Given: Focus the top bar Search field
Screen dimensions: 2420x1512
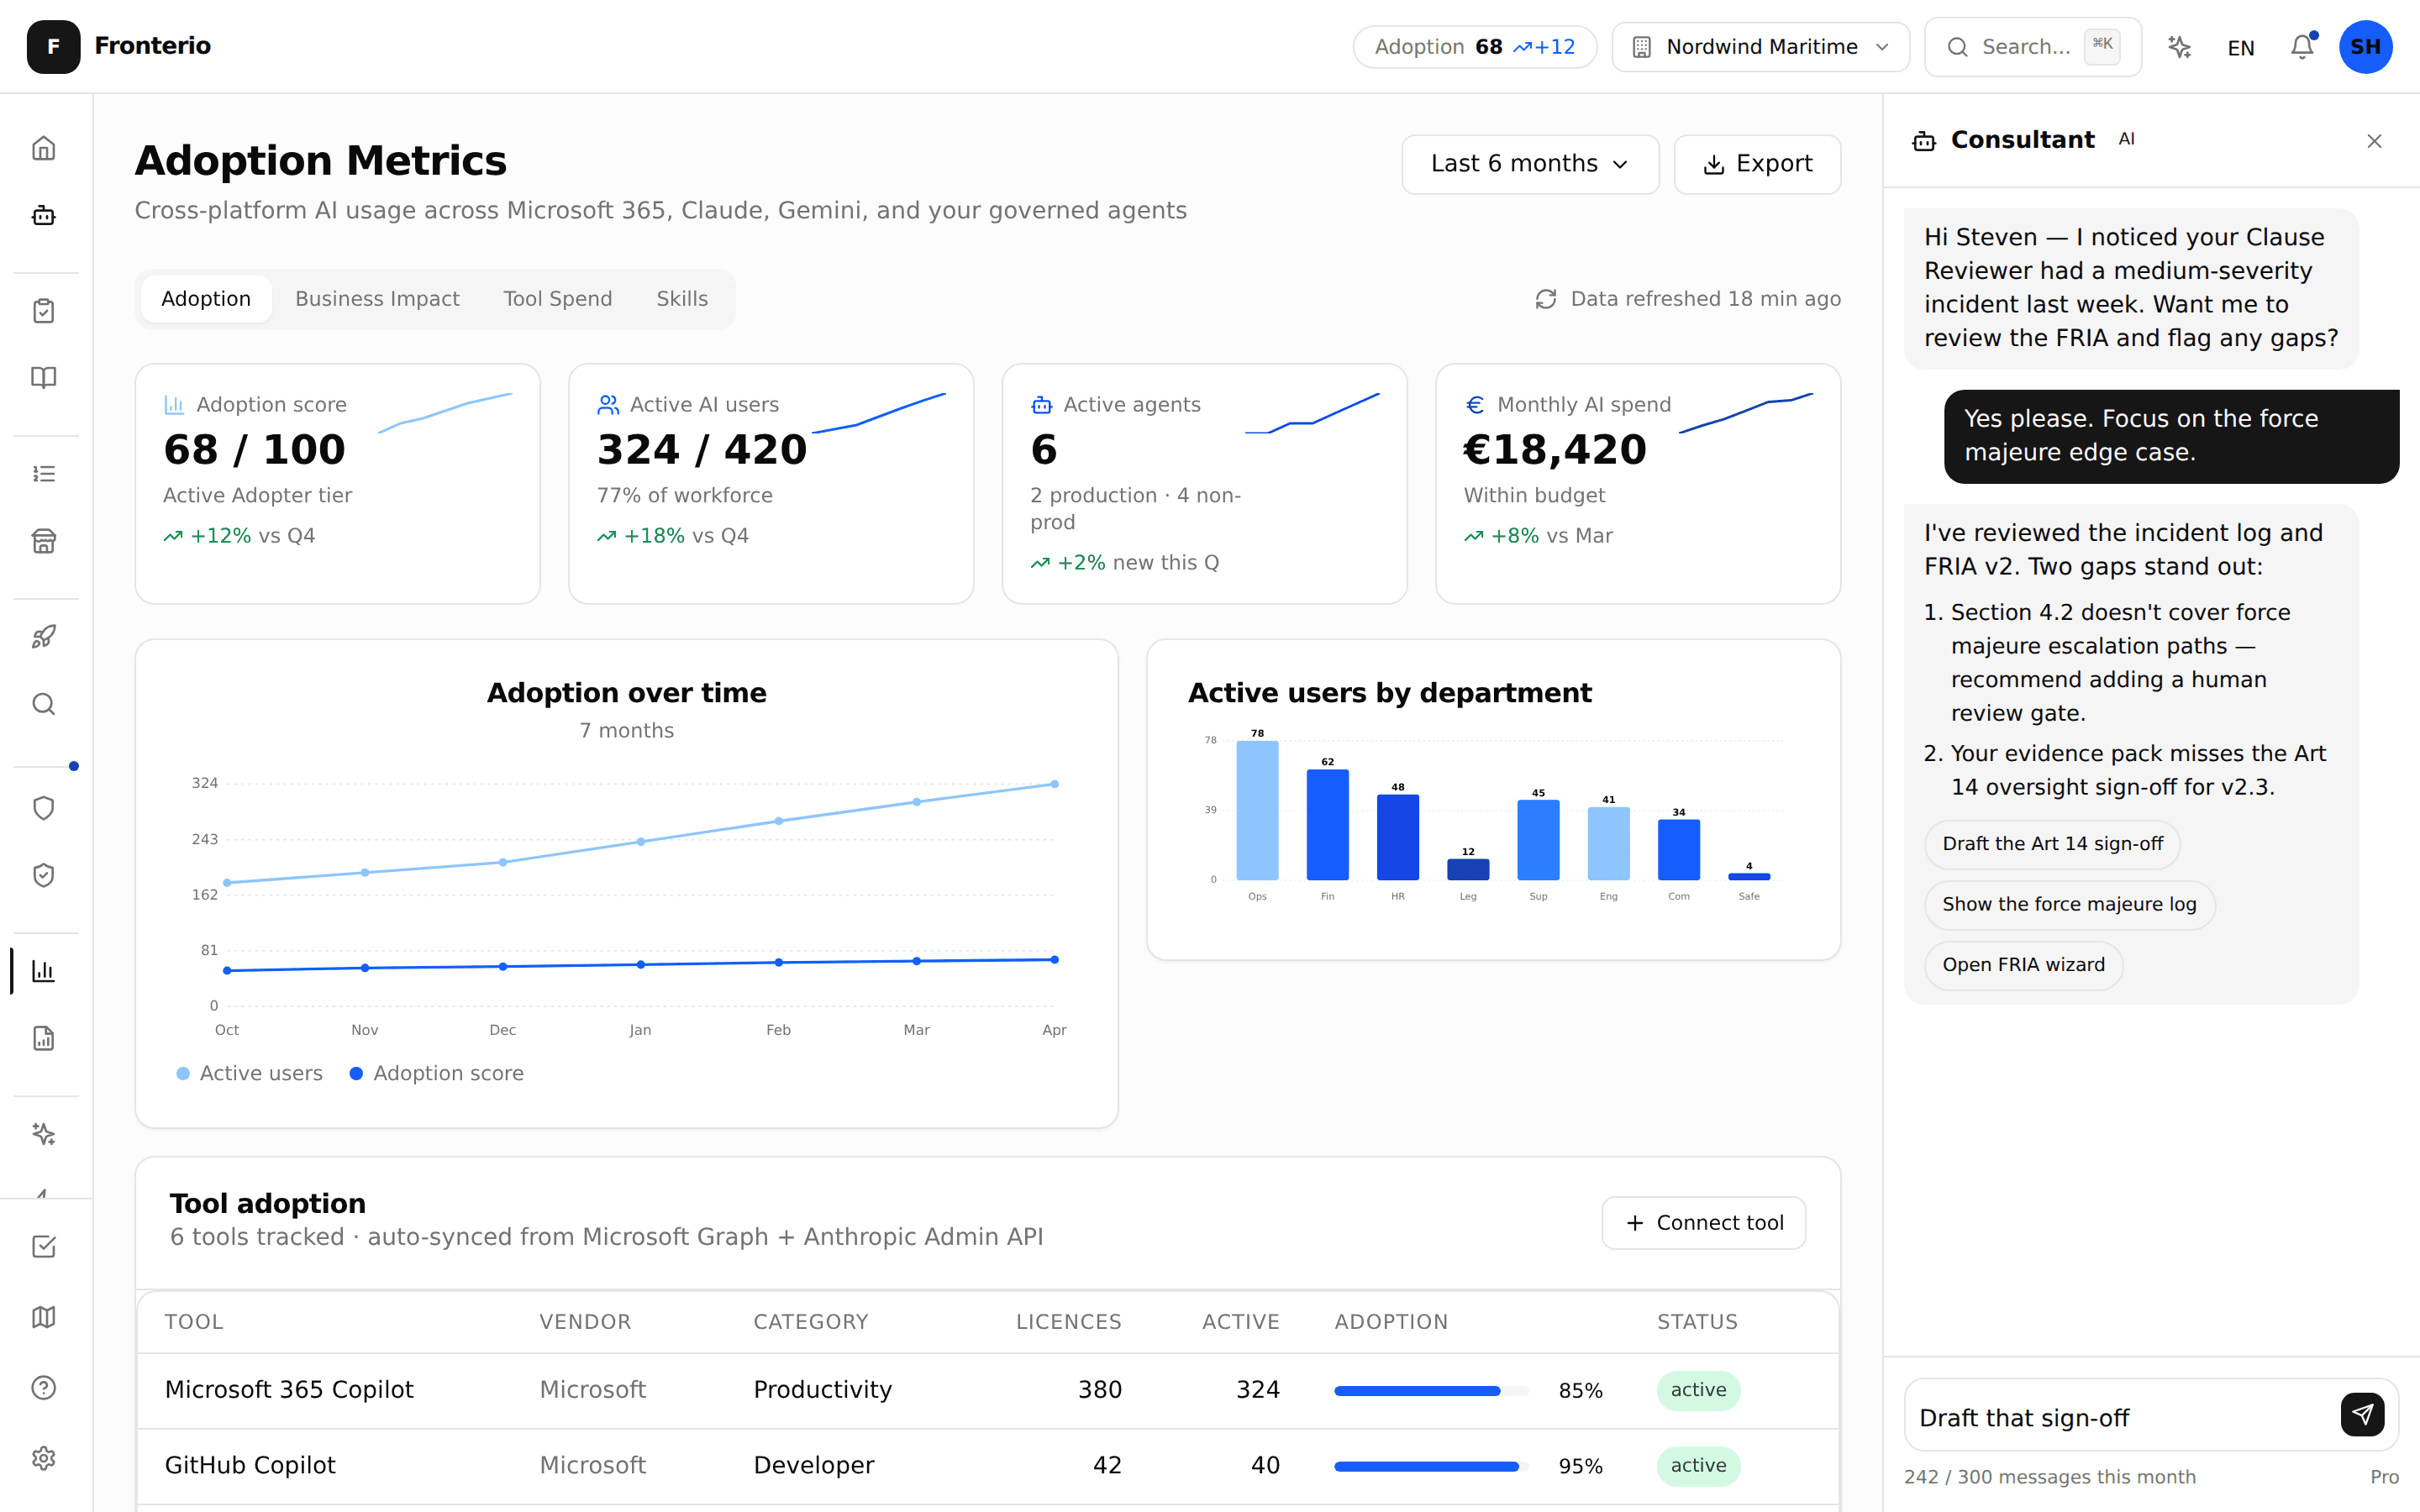Looking at the screenshot, I should pos(2033,47).
